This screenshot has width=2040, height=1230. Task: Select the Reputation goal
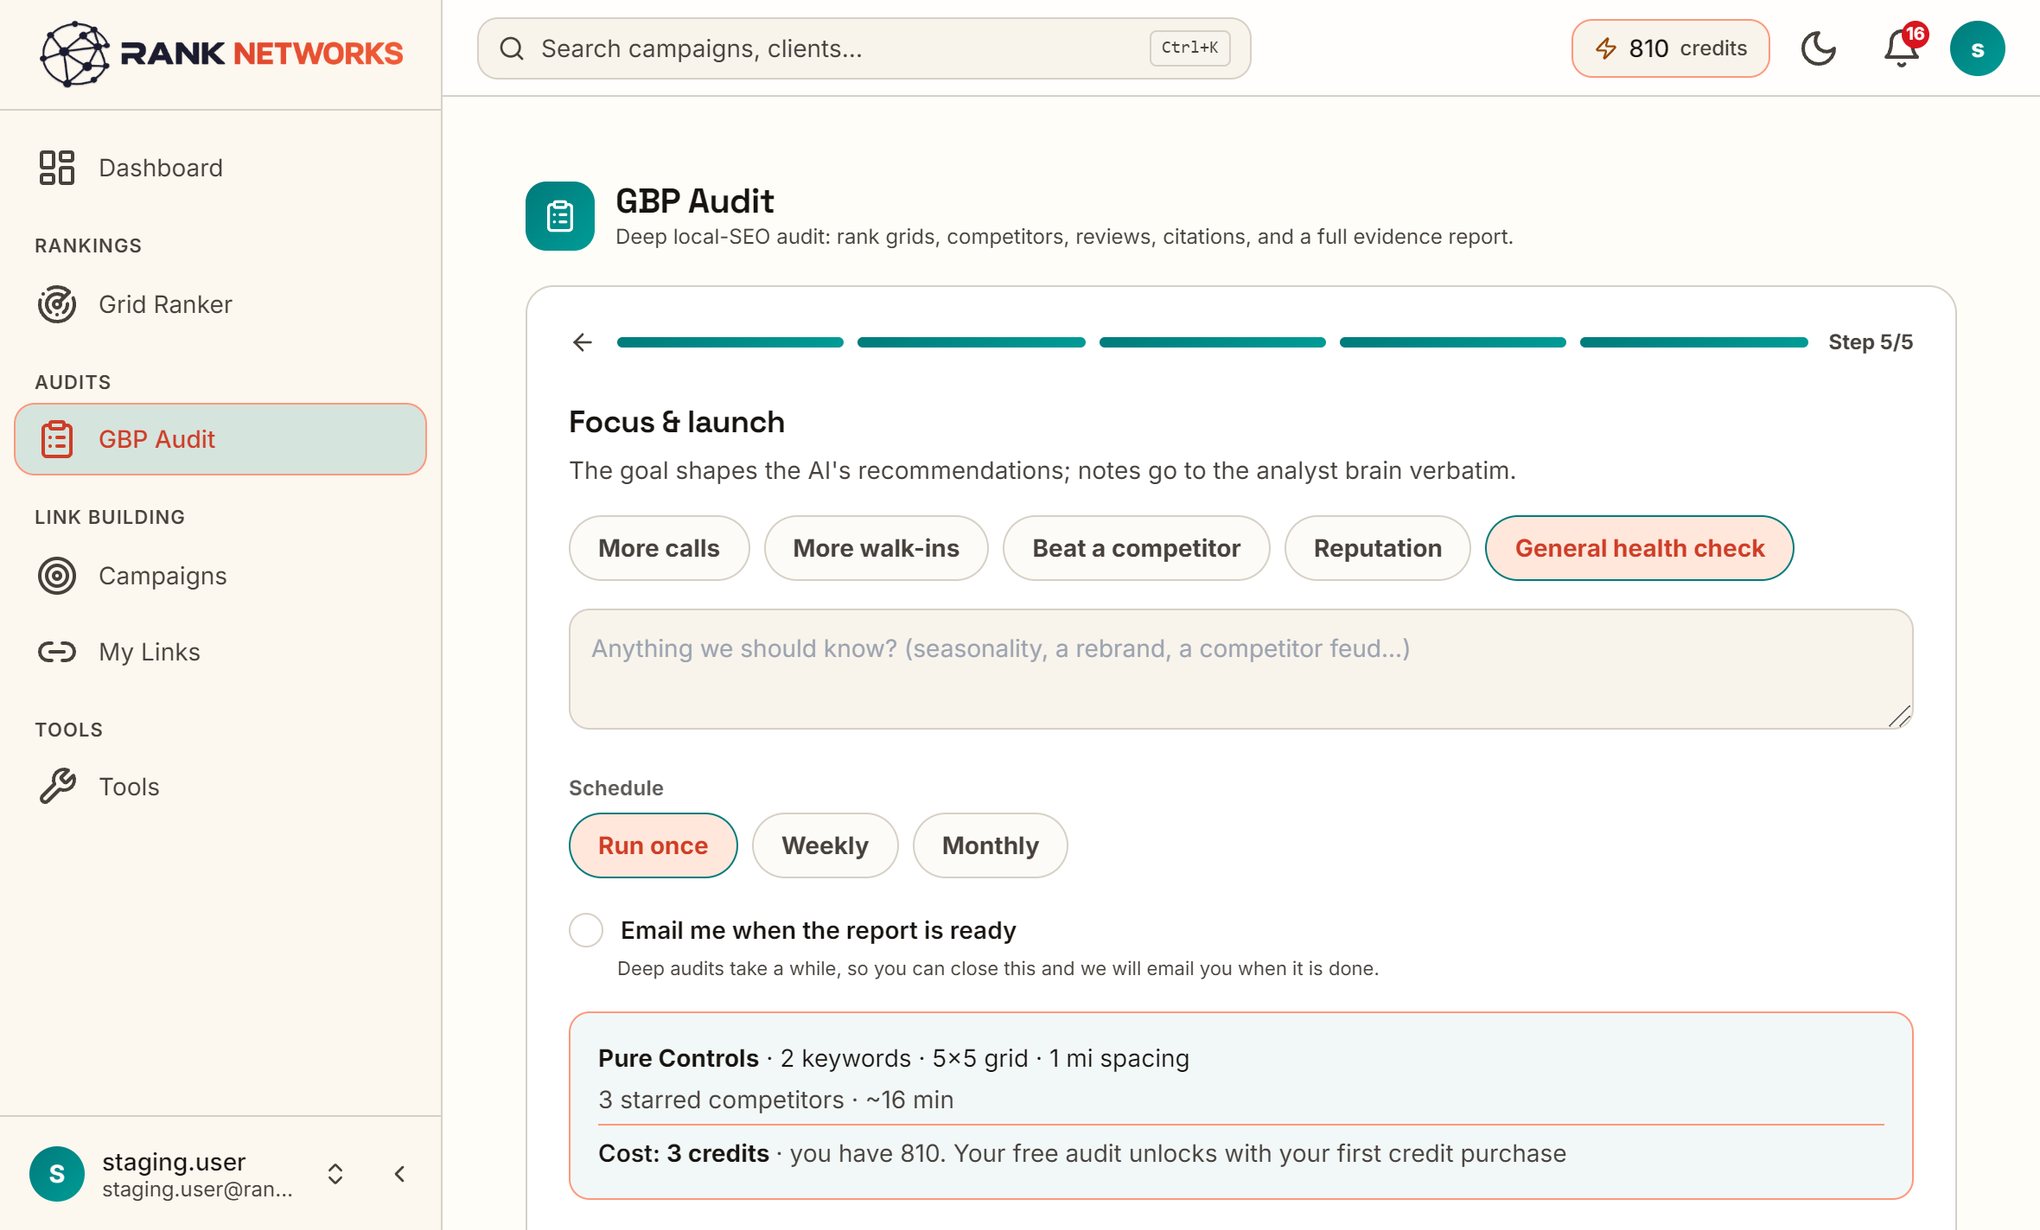(1377, 548)
